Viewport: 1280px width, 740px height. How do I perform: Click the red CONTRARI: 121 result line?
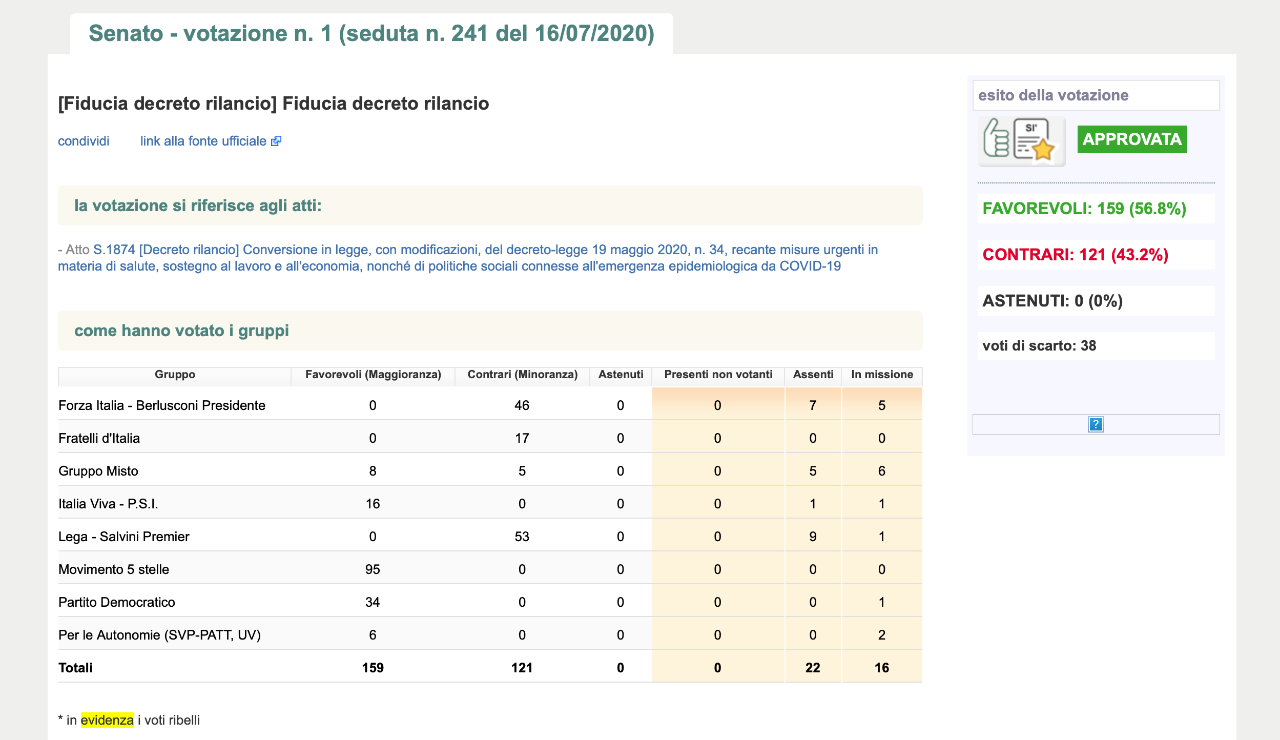1075,255
